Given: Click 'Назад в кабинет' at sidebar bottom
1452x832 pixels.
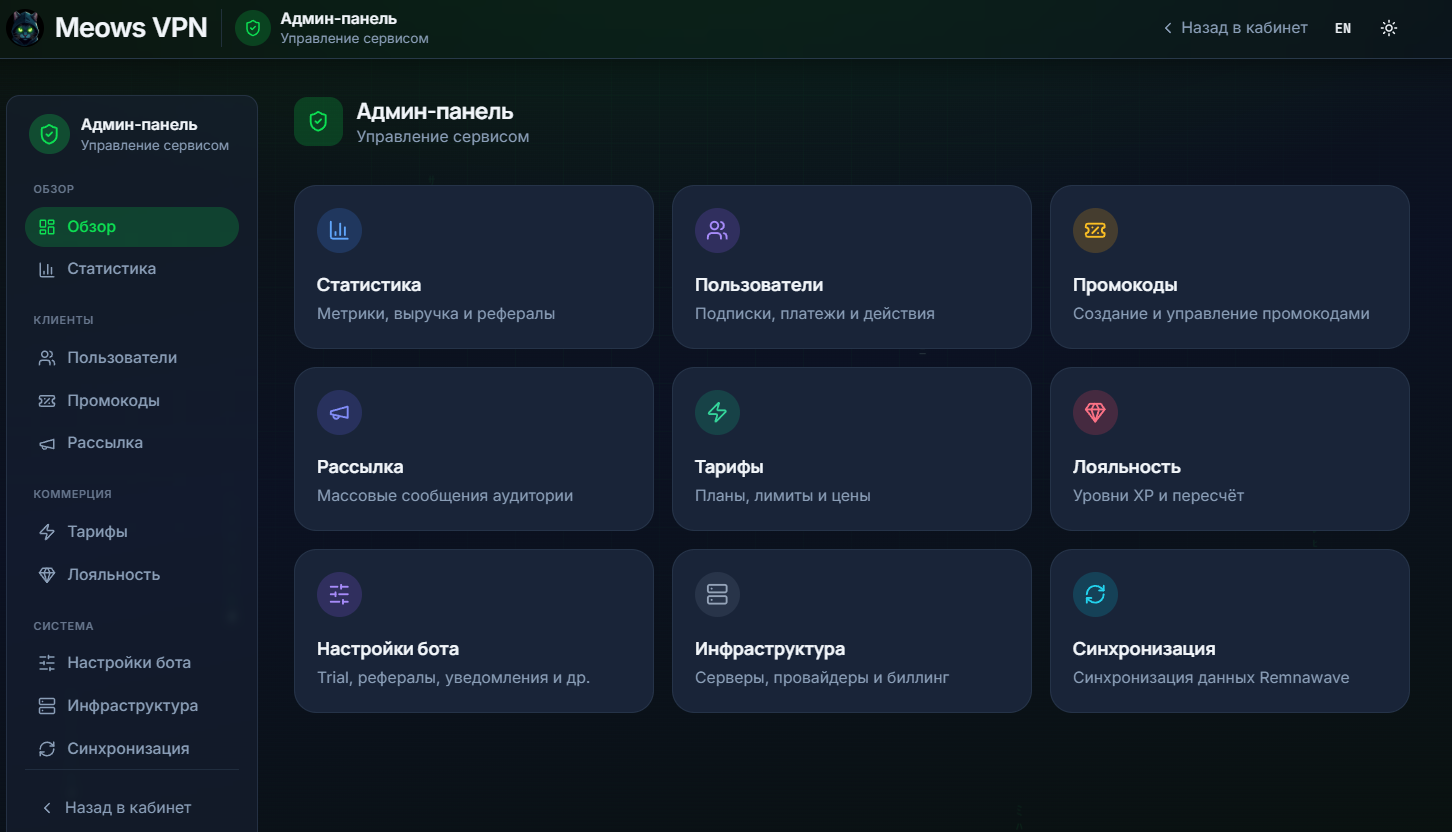Looking at the screenshot, I should tap(128, 808).
